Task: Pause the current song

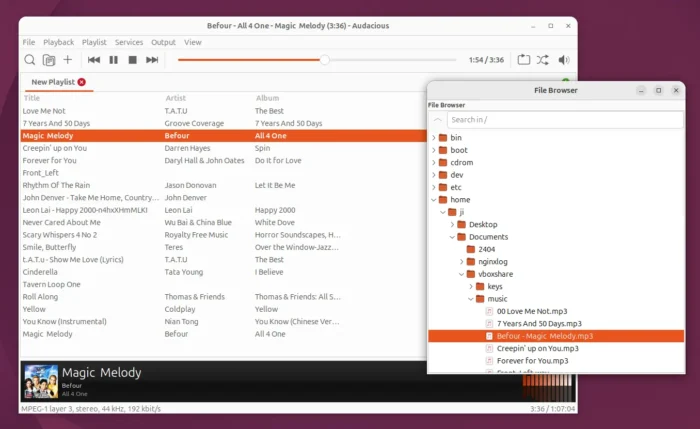Action: click(113, 60)
